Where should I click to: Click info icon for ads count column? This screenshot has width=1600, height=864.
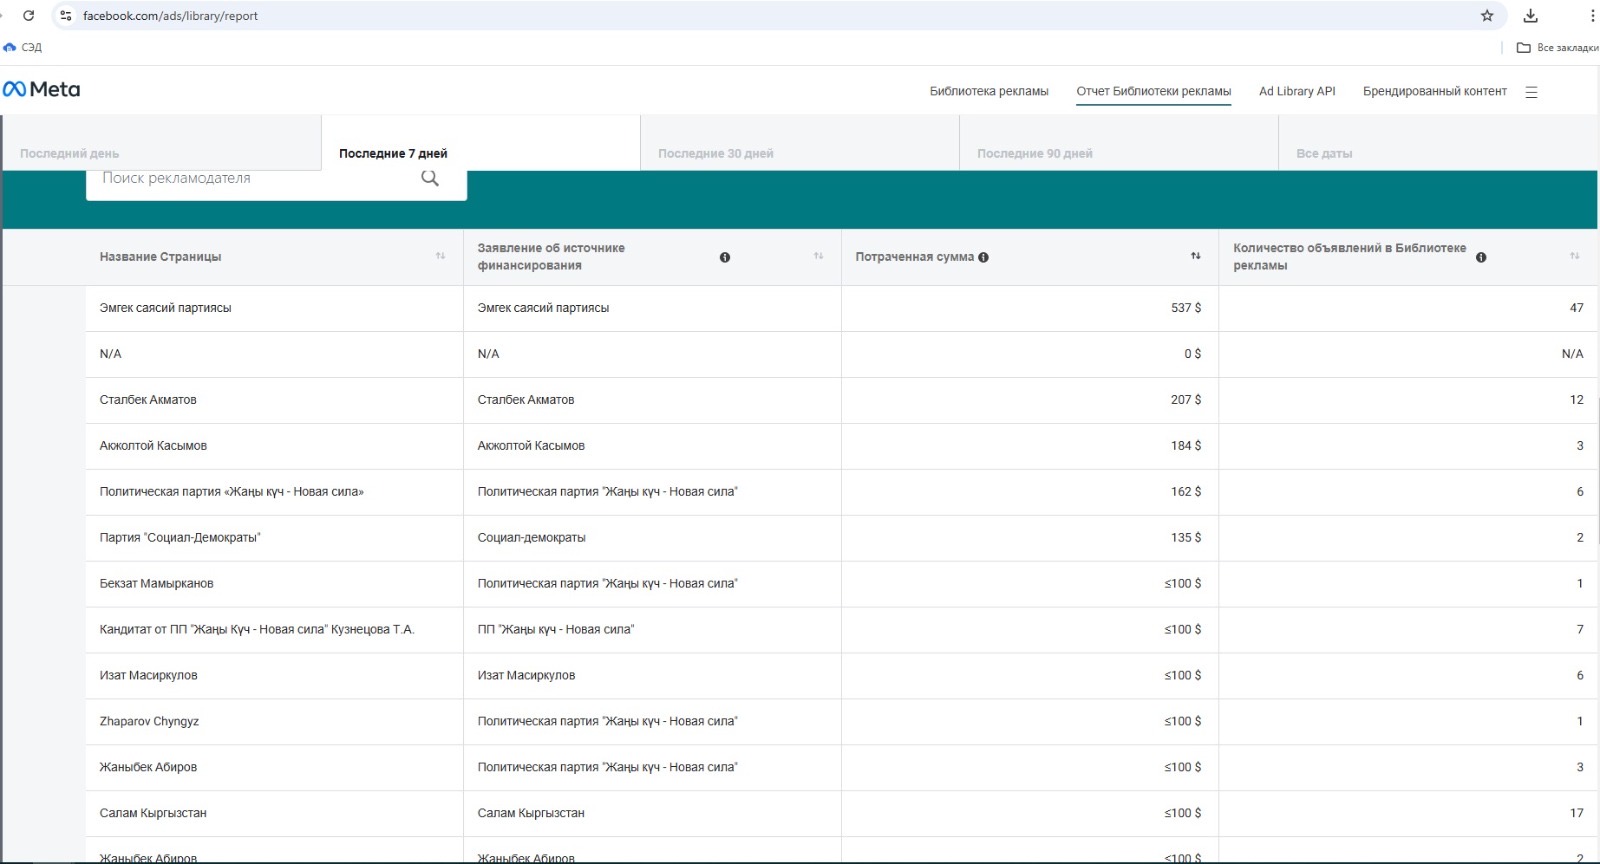[1481, 257]
